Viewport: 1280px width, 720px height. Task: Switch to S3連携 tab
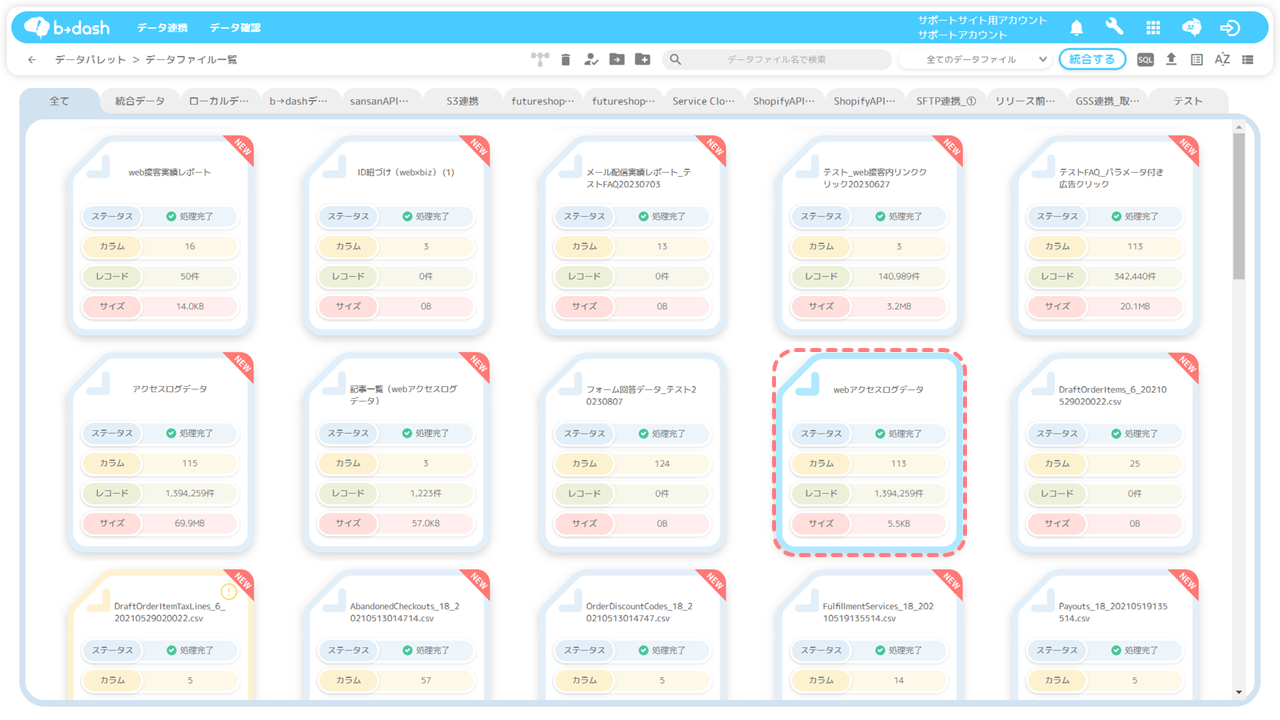click(x=462, y=101)
